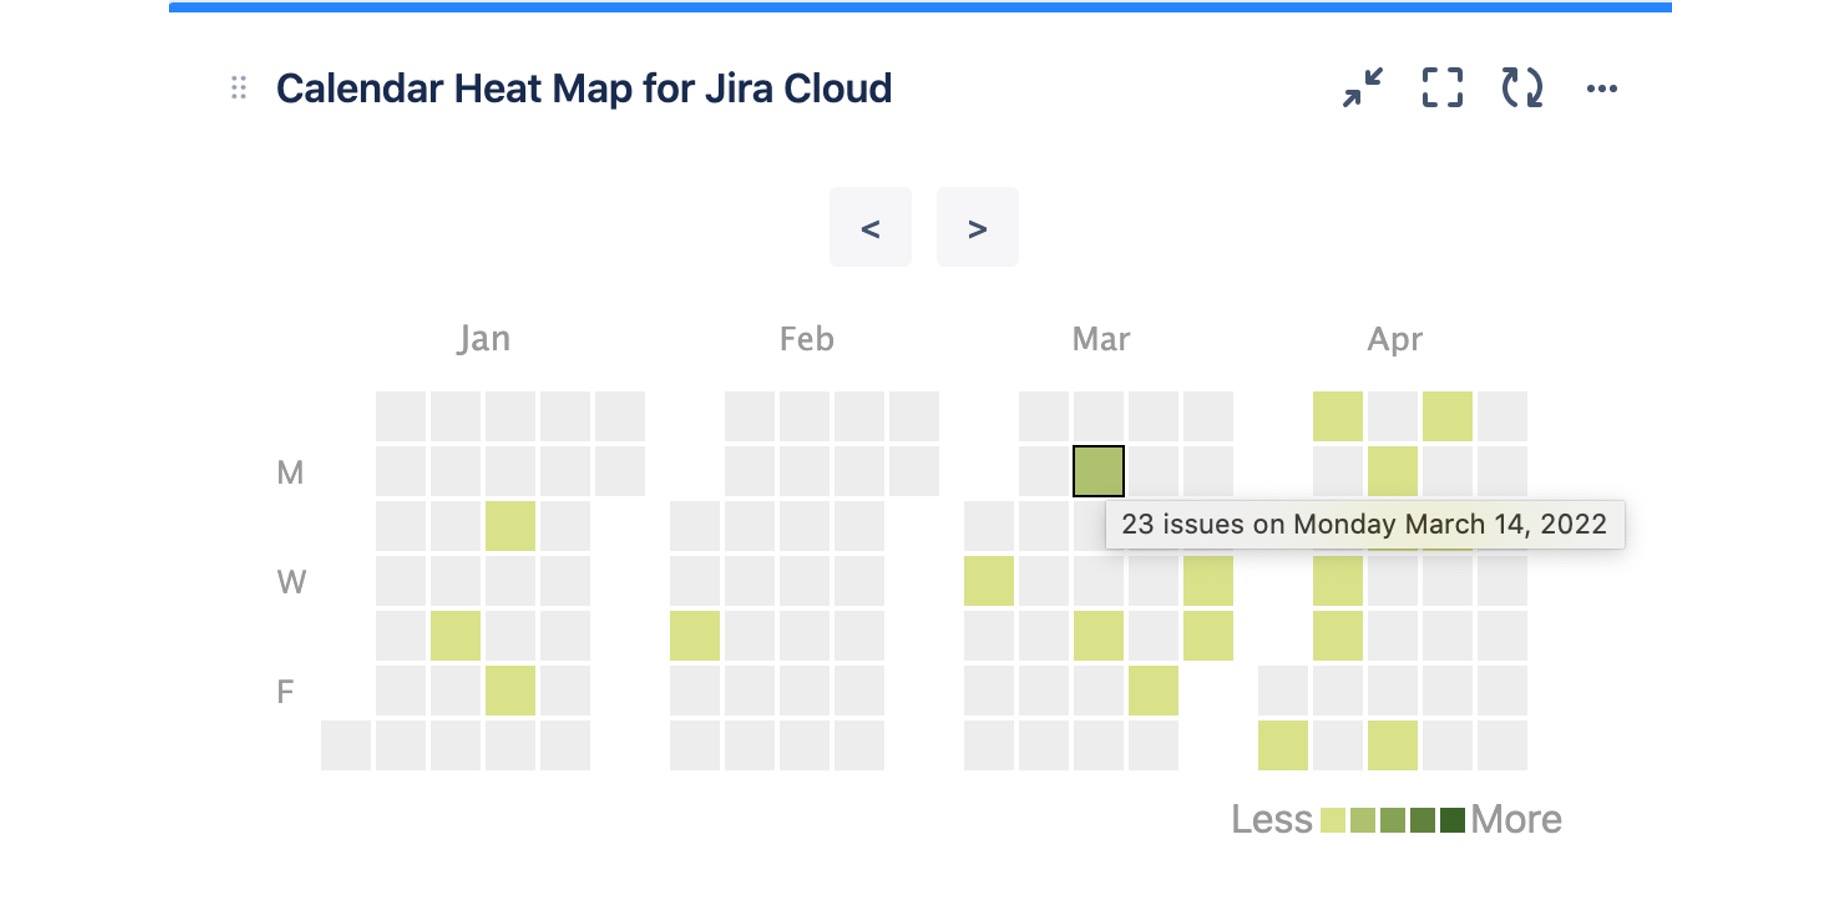
Task: Click the Calendar Heat Map for Jira Cloud title
Action: click(583, 88)
